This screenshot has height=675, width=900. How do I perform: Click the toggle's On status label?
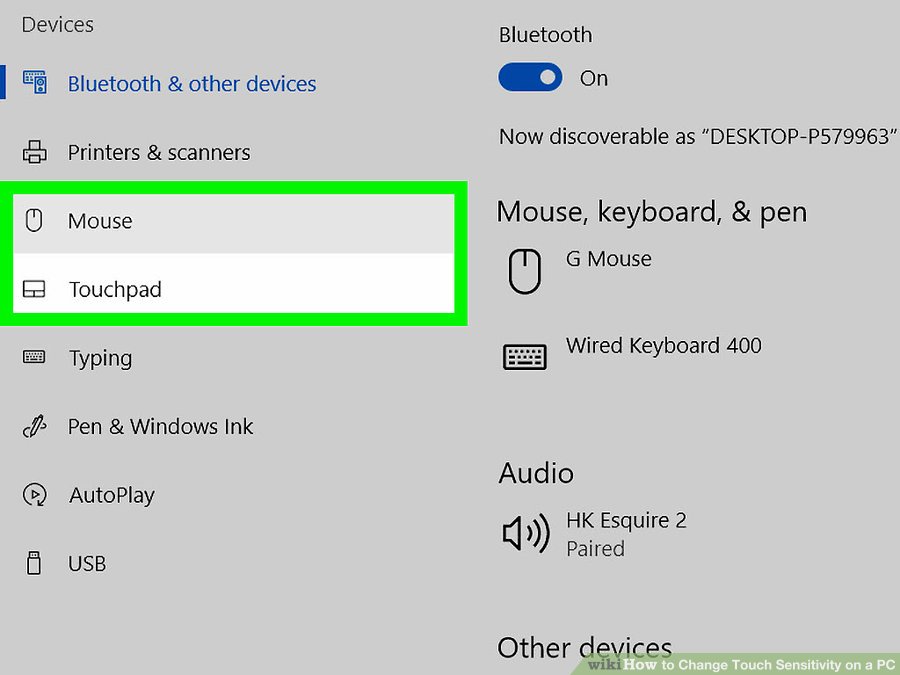click(x=593, y=78)
